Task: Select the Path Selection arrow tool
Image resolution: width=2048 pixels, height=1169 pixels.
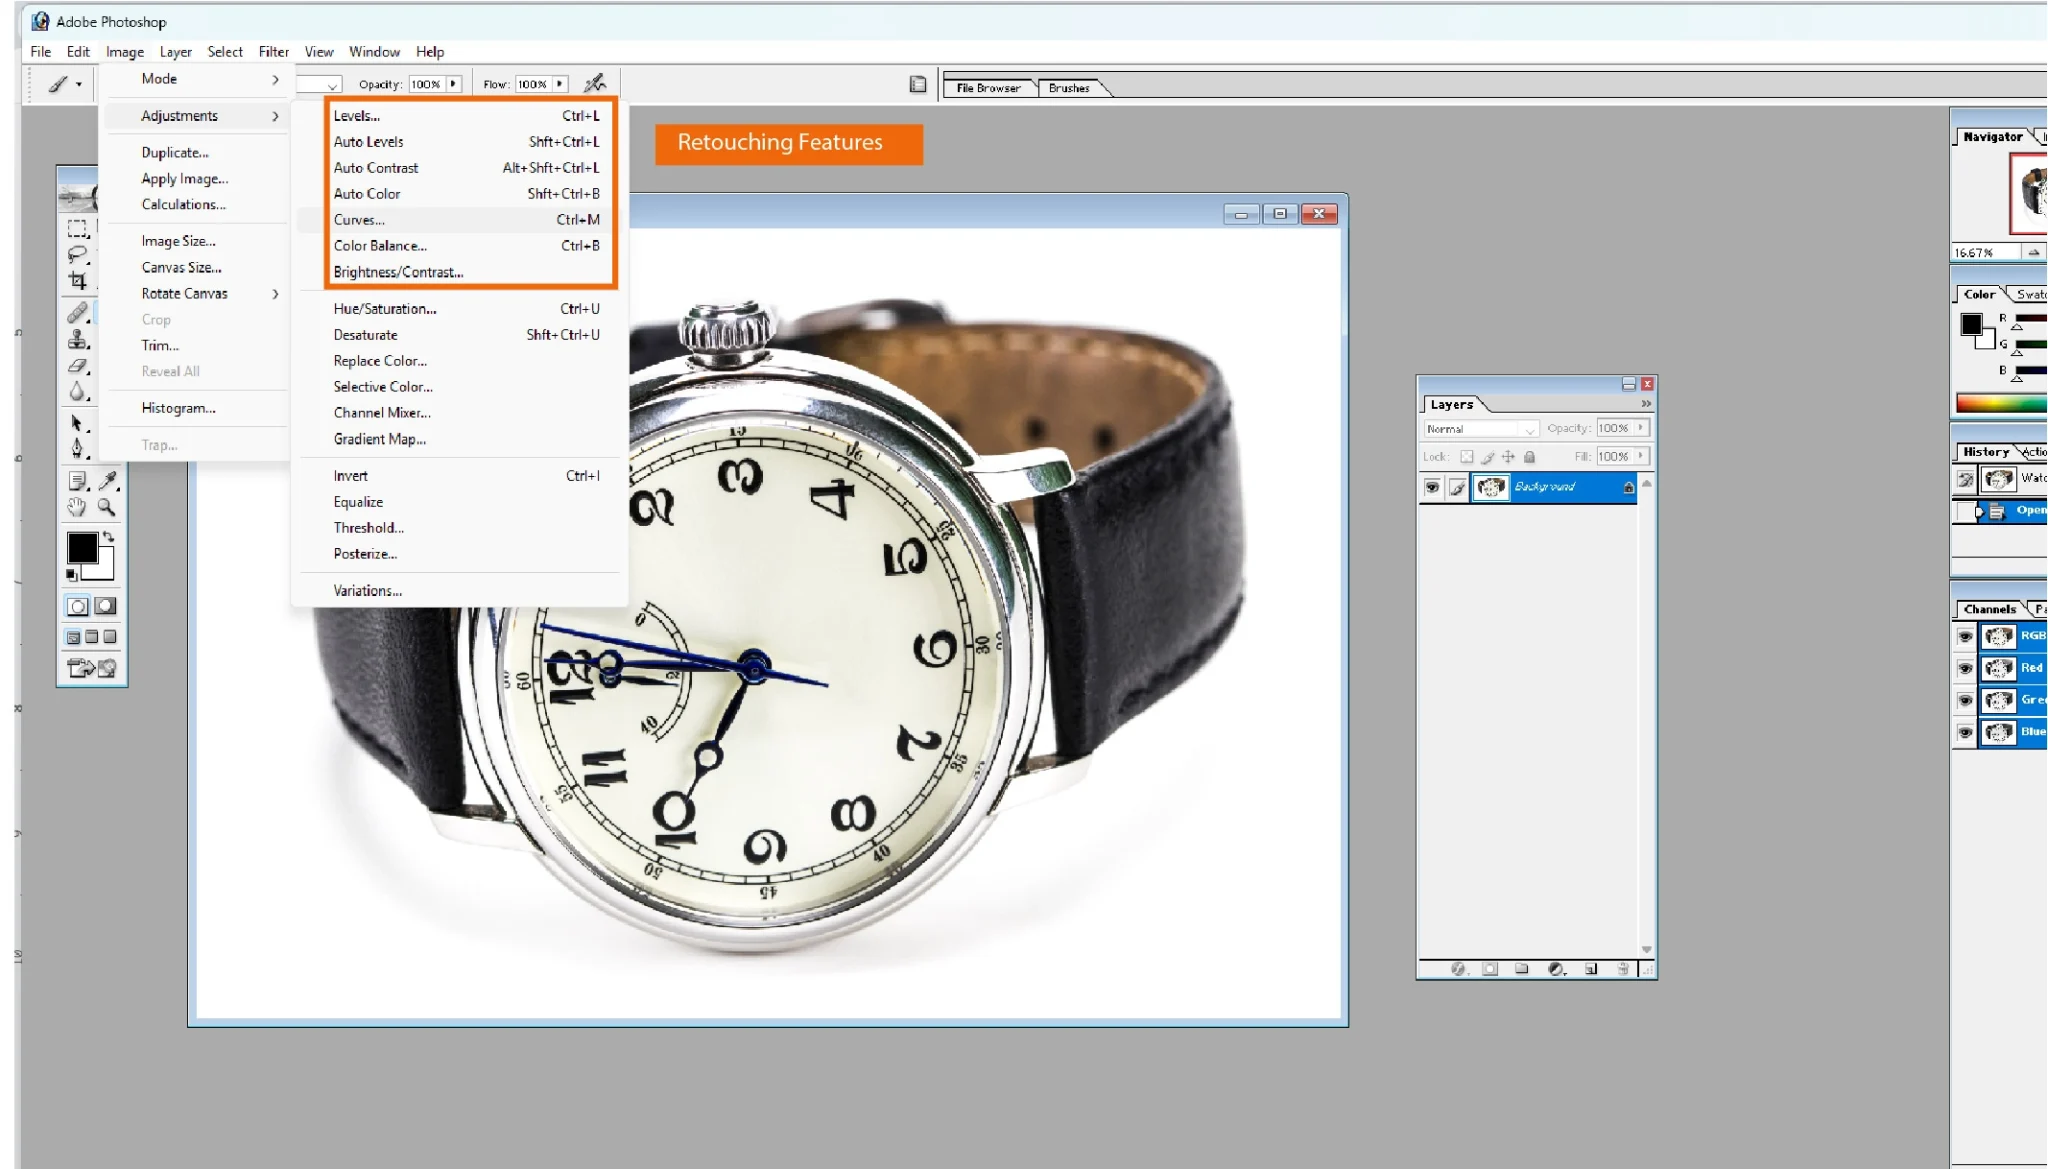Action: [77, 424]
